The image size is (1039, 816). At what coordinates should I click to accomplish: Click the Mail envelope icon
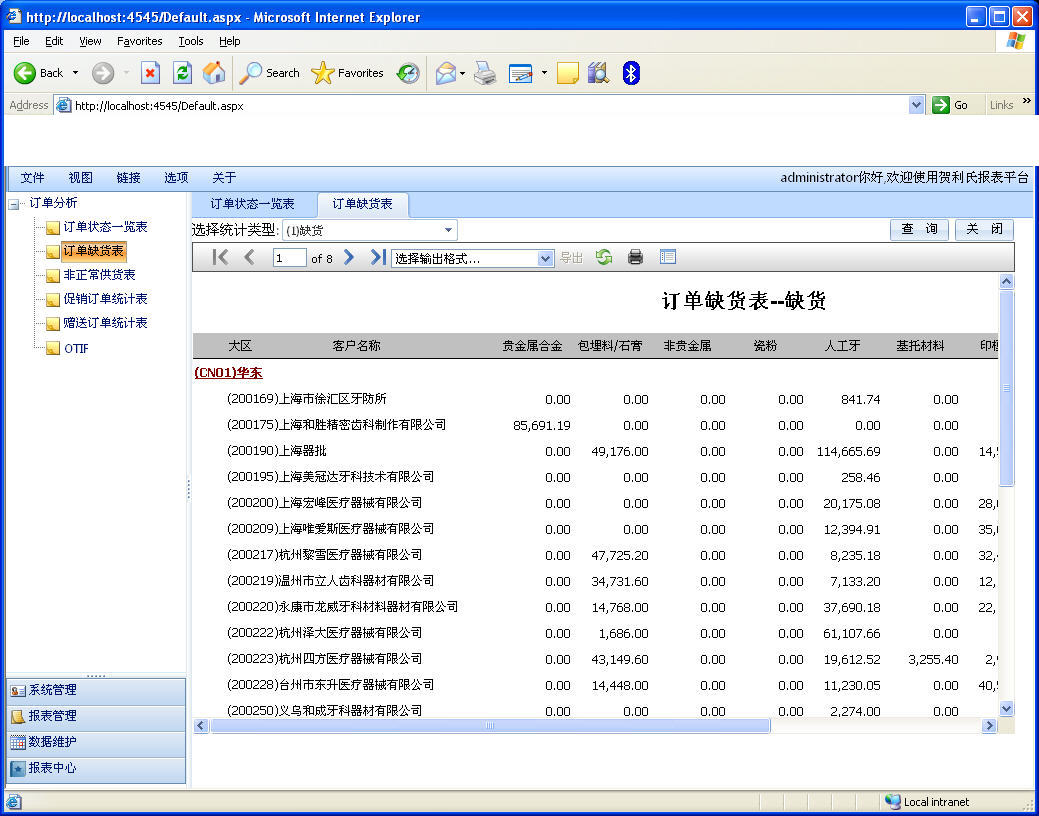click(446, 73)
